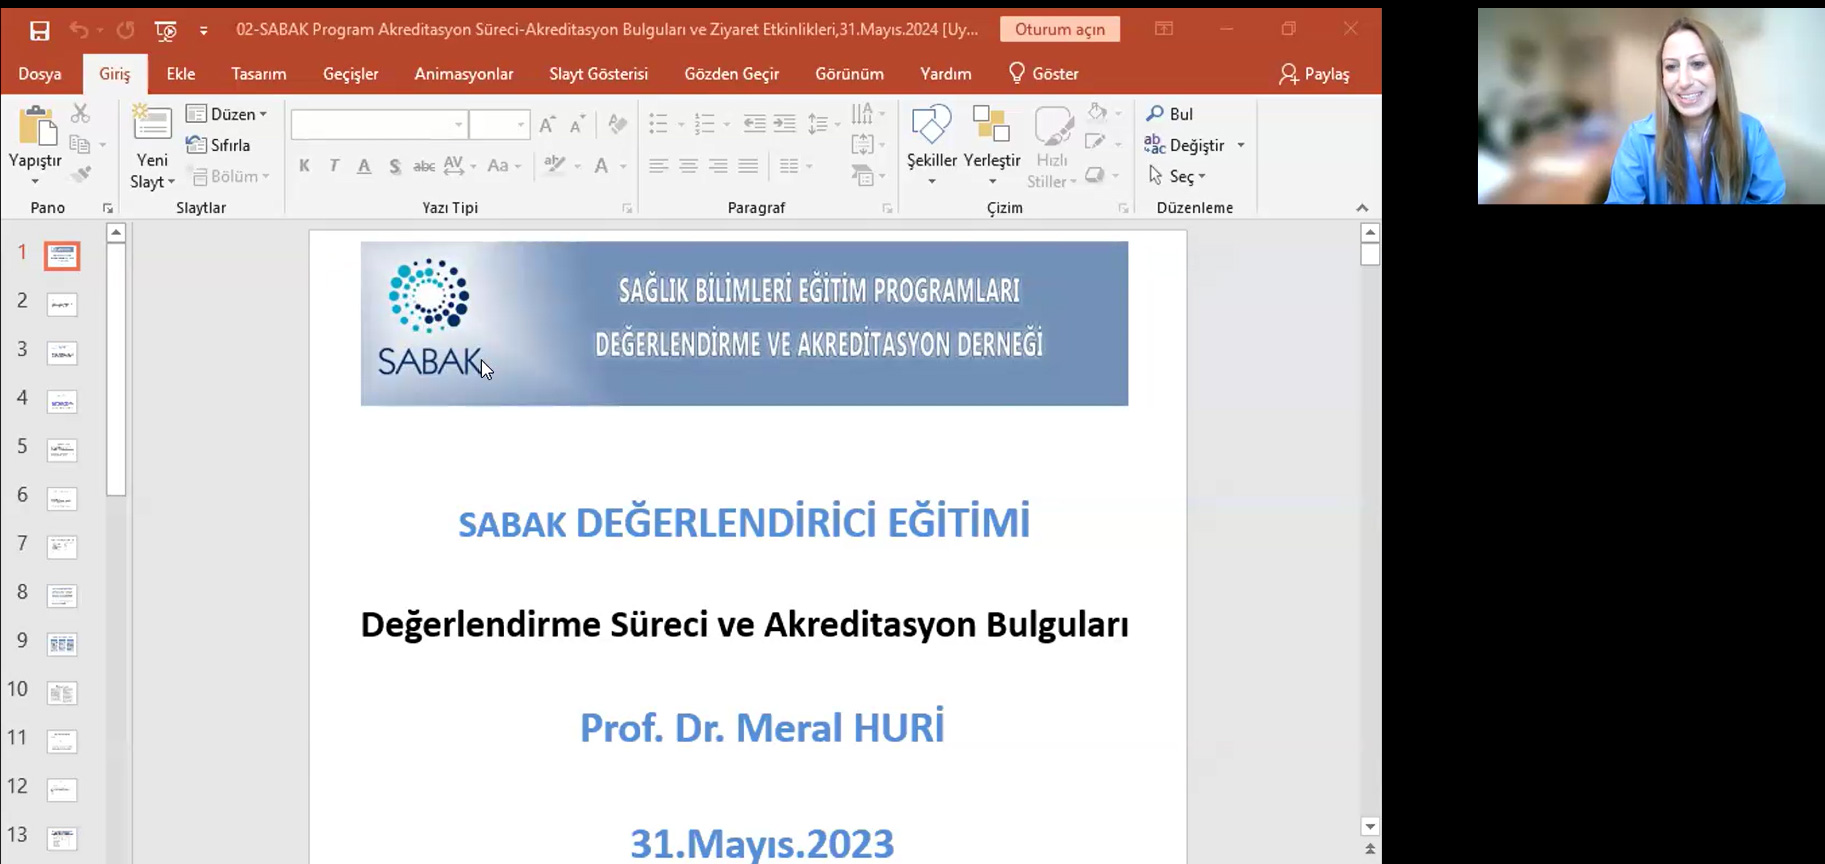Click the Redo icon in the quick access toolbar
Screen dimensions: 1825x864
[125, 30]
